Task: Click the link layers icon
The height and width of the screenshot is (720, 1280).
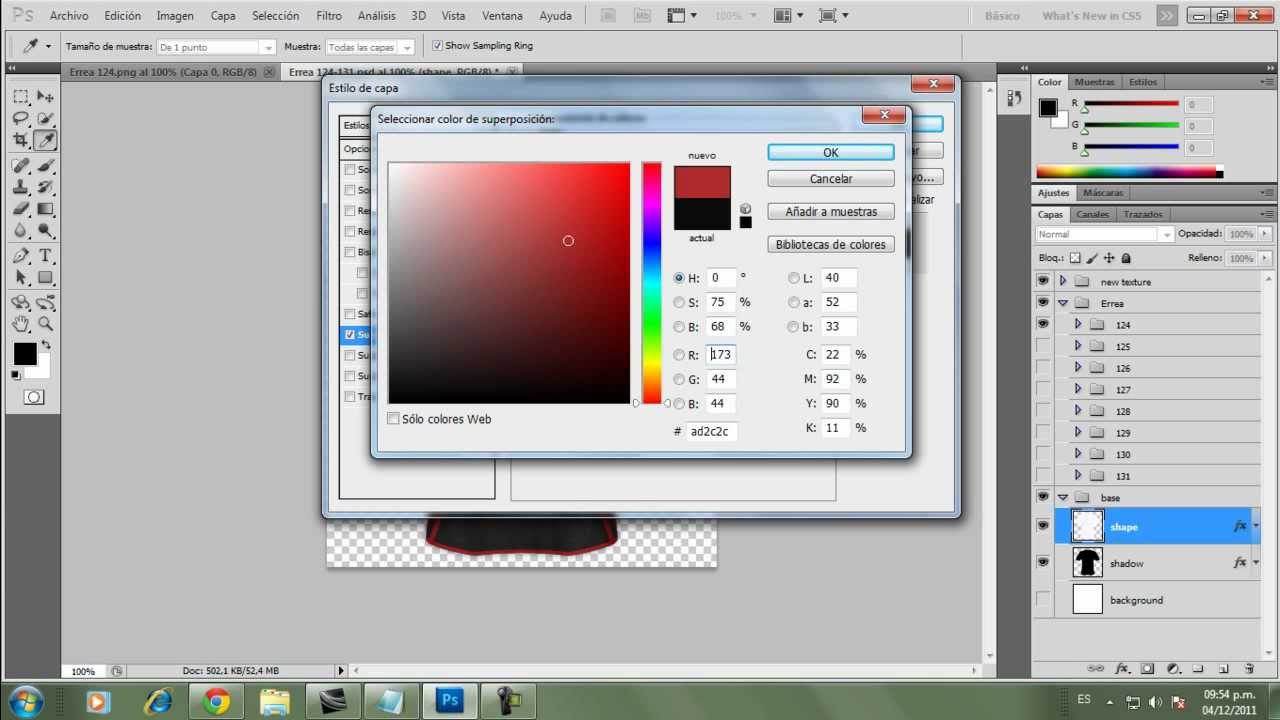Action: 1096,668
